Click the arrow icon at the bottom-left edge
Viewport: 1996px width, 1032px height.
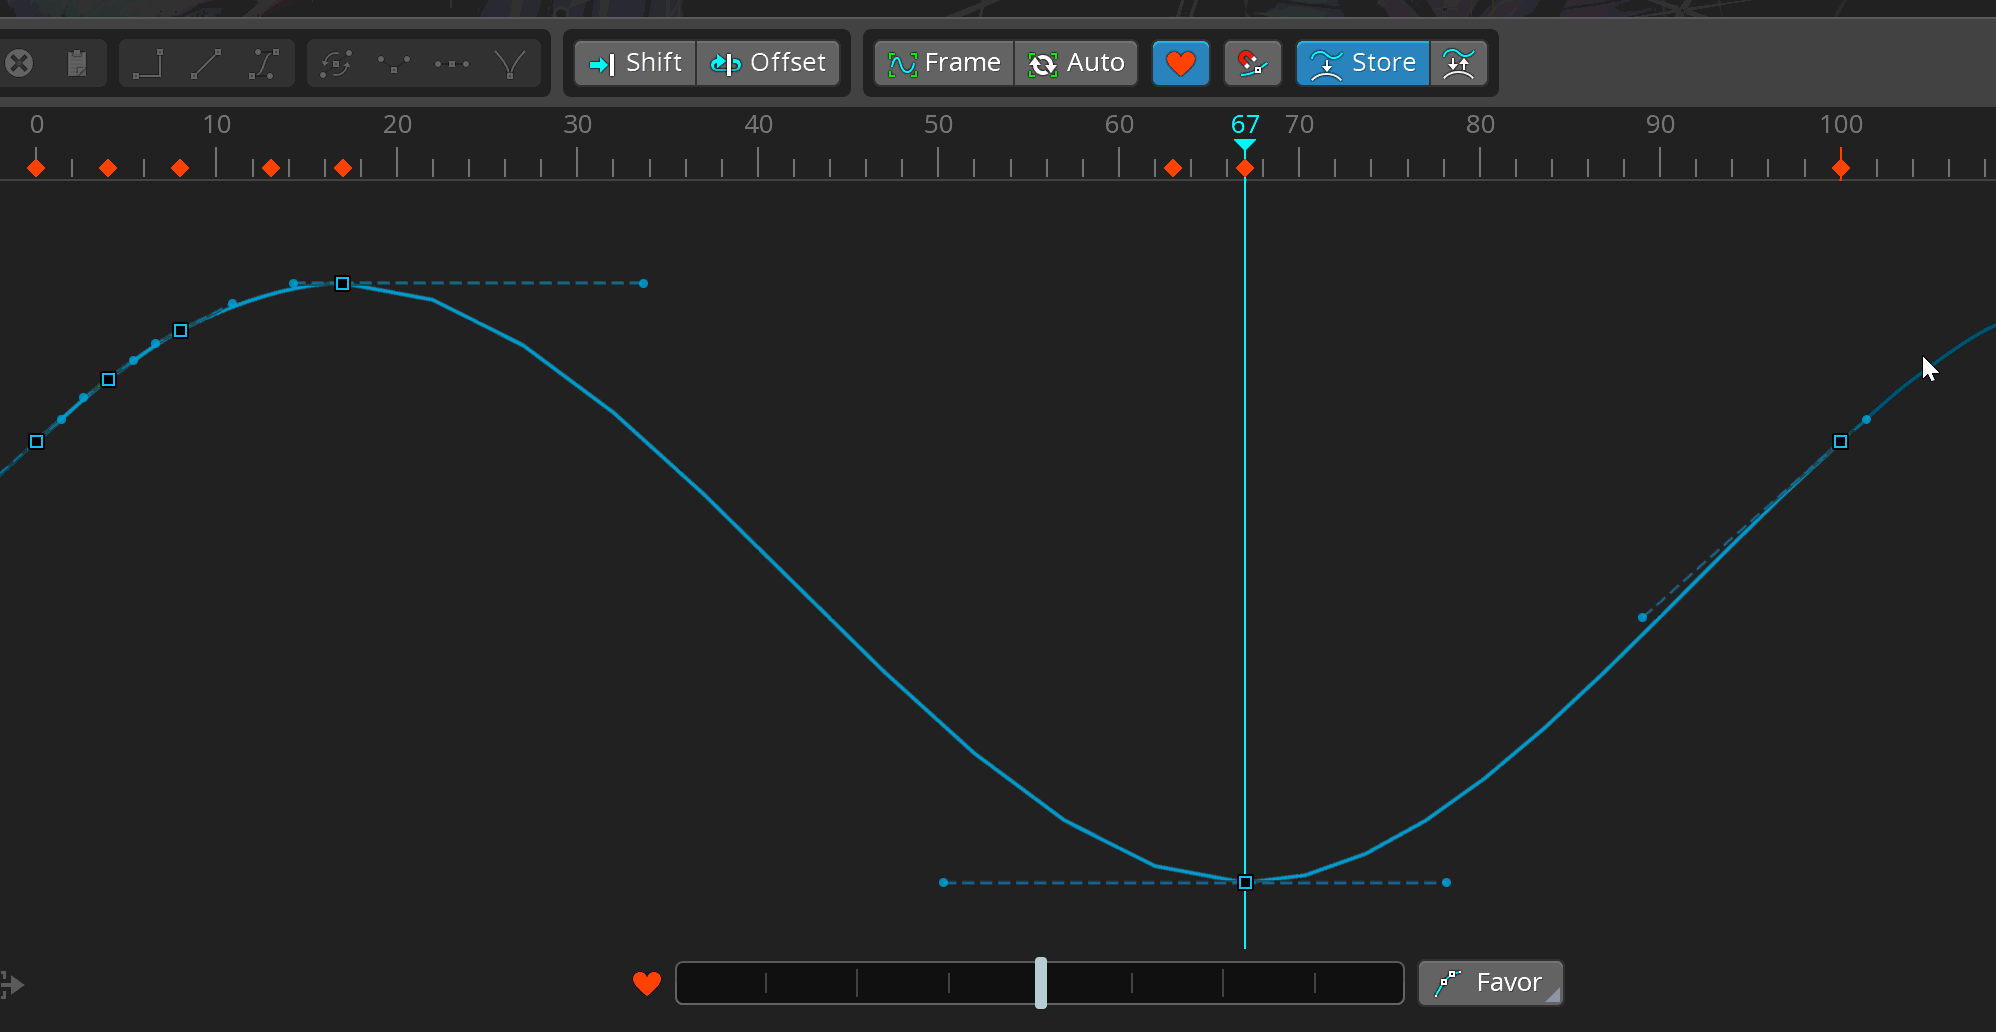tap(11, 984)
